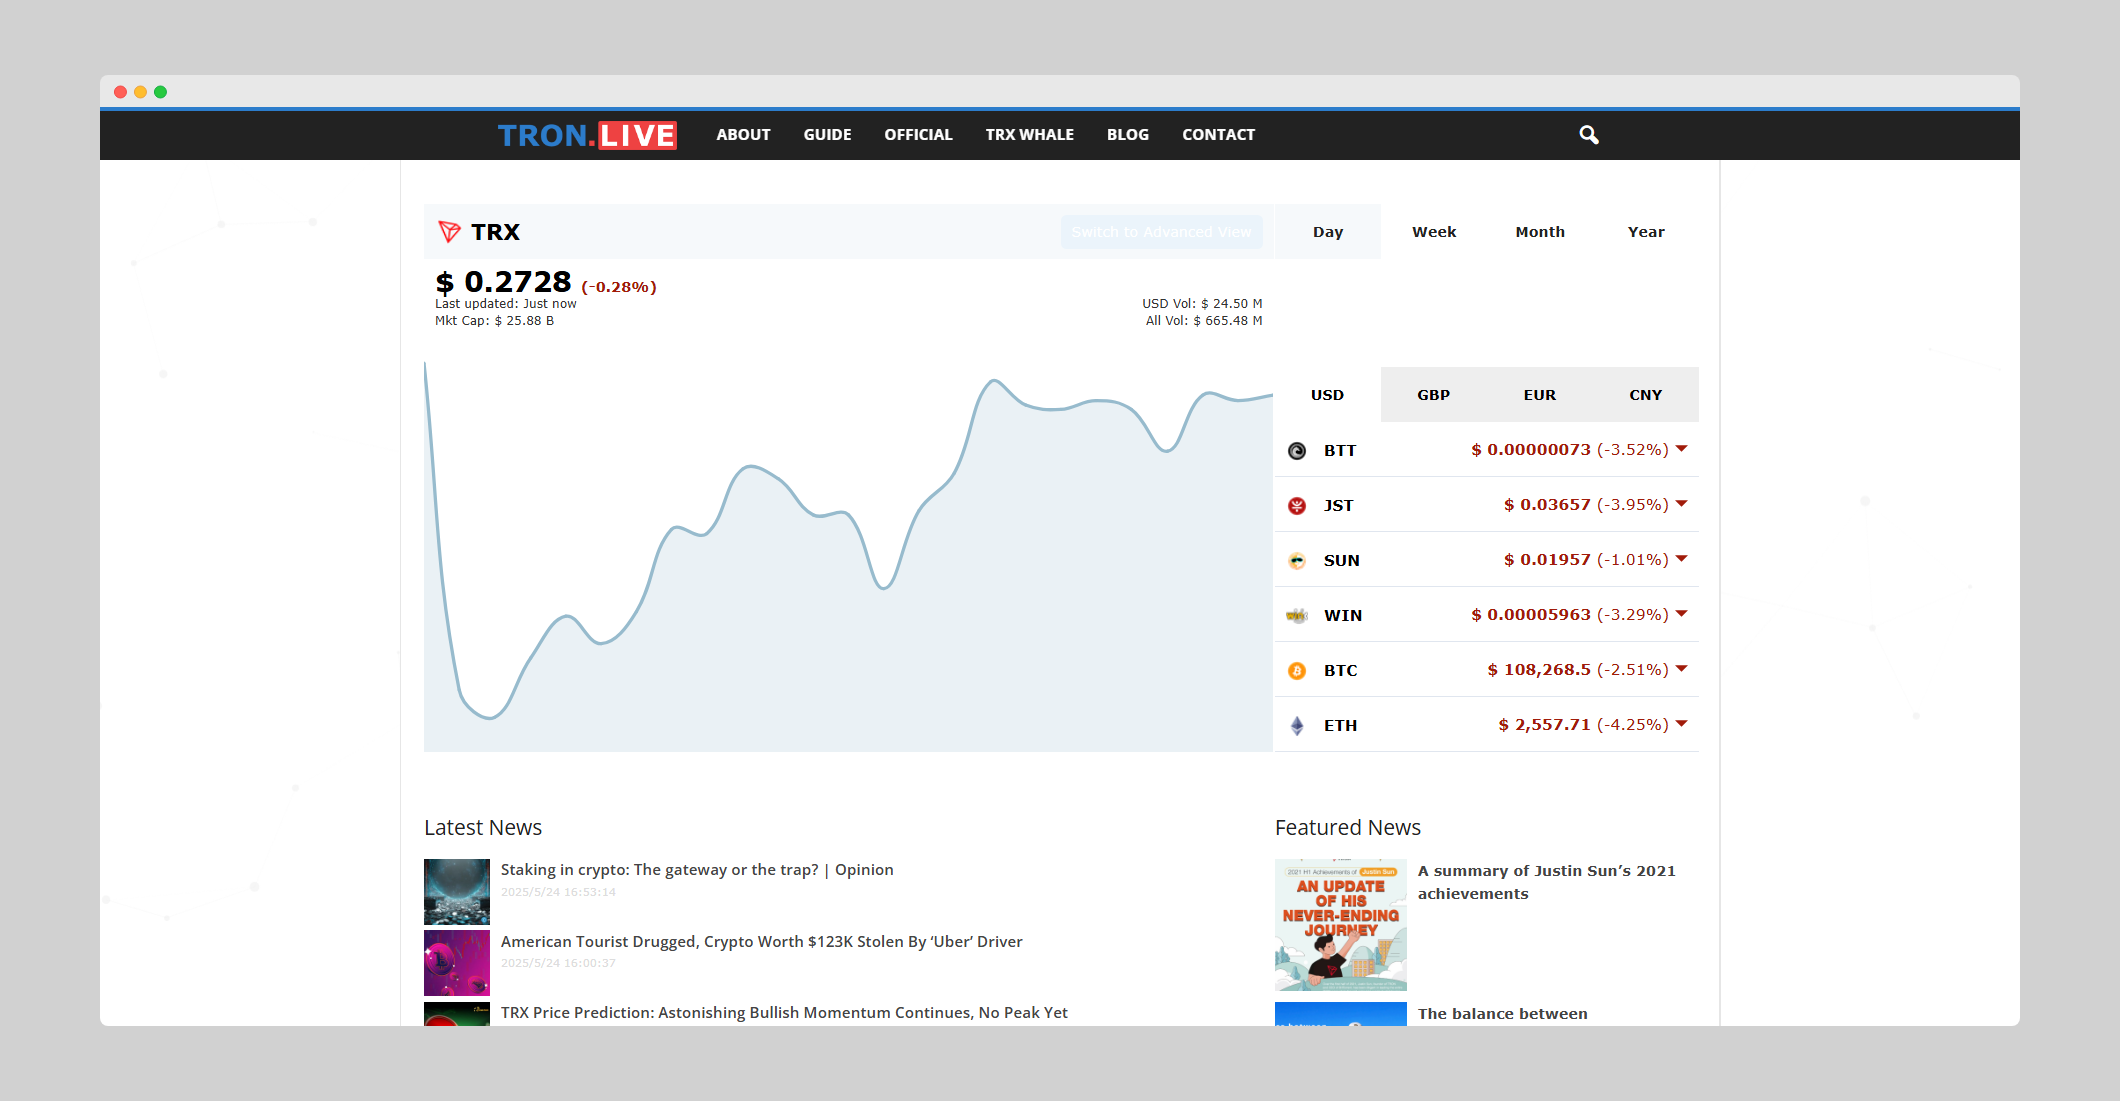This screenshot has height=1101, width=2120.
Task: Click Switch to Advanced View button
Action: (1161, 232)
